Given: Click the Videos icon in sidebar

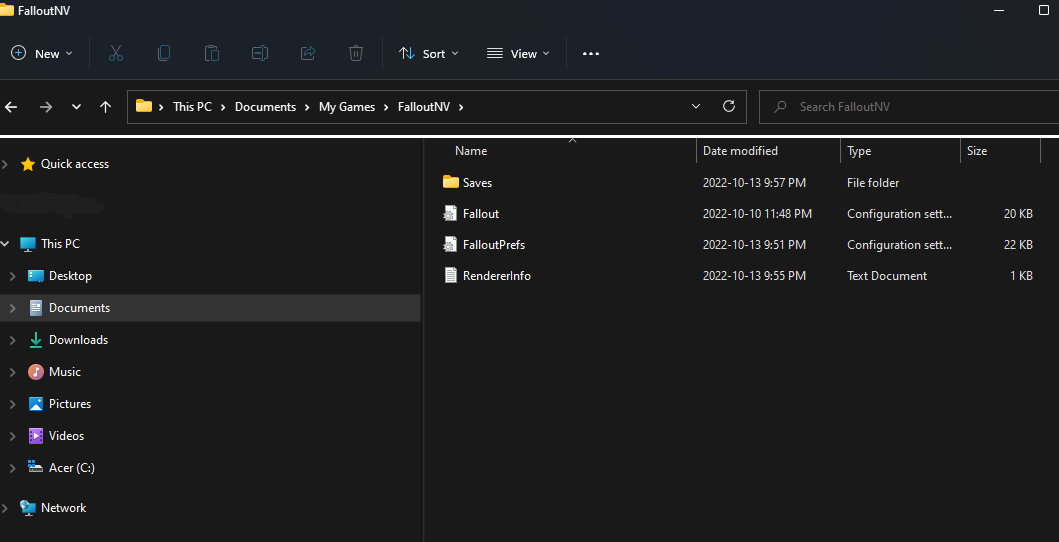Looking at the screenshot, I should [x=36, y=435].
